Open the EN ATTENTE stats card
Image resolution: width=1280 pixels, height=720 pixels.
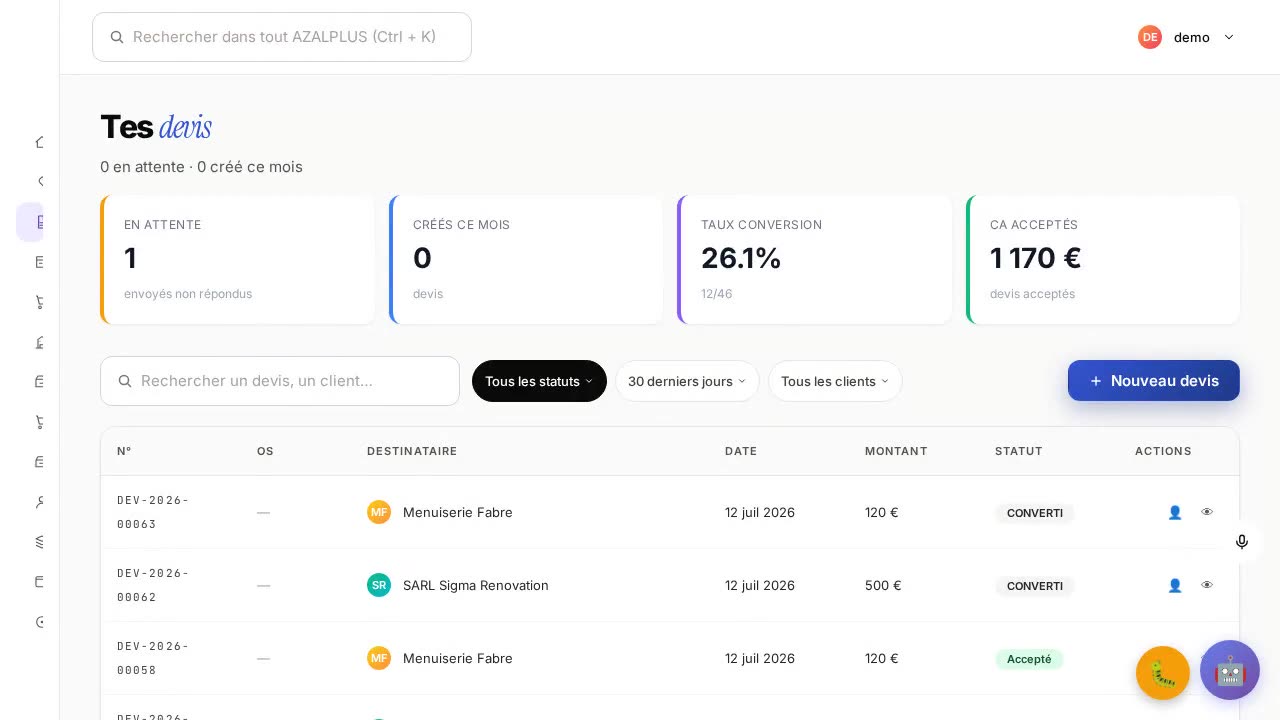pyautogui.click(x=238, y=260)
